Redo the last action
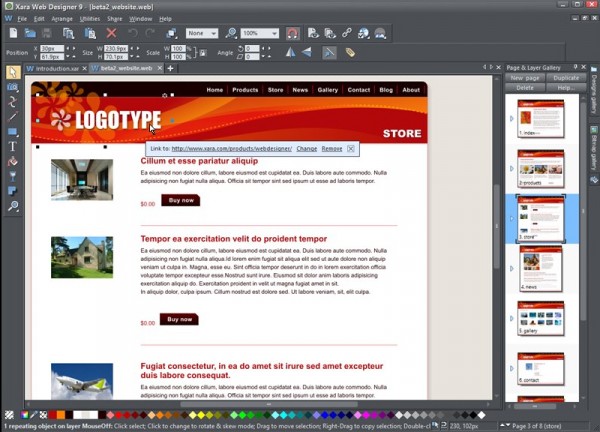This screenshot has height=432, width=600. 150,33
